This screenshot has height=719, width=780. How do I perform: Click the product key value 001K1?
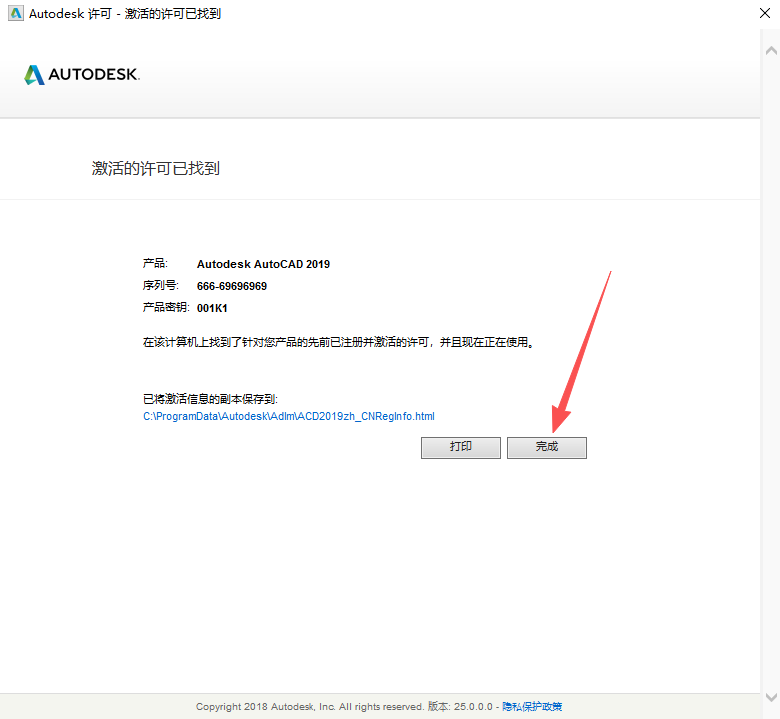(x=212, y=308)
